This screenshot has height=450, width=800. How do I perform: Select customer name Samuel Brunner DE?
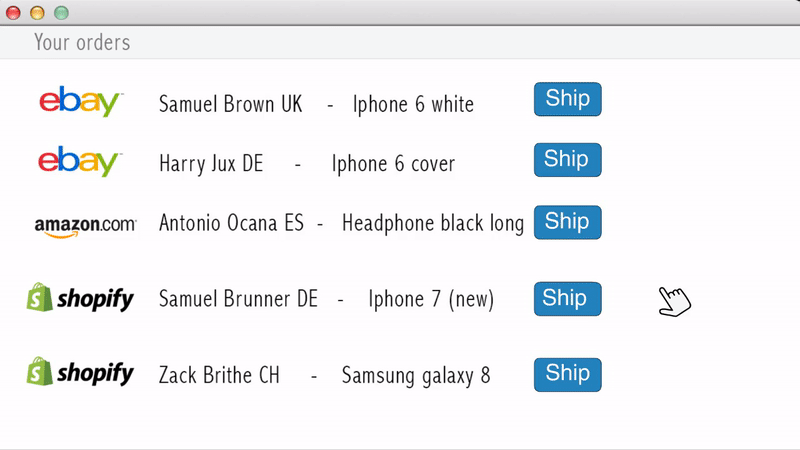[x=238, y=299]
